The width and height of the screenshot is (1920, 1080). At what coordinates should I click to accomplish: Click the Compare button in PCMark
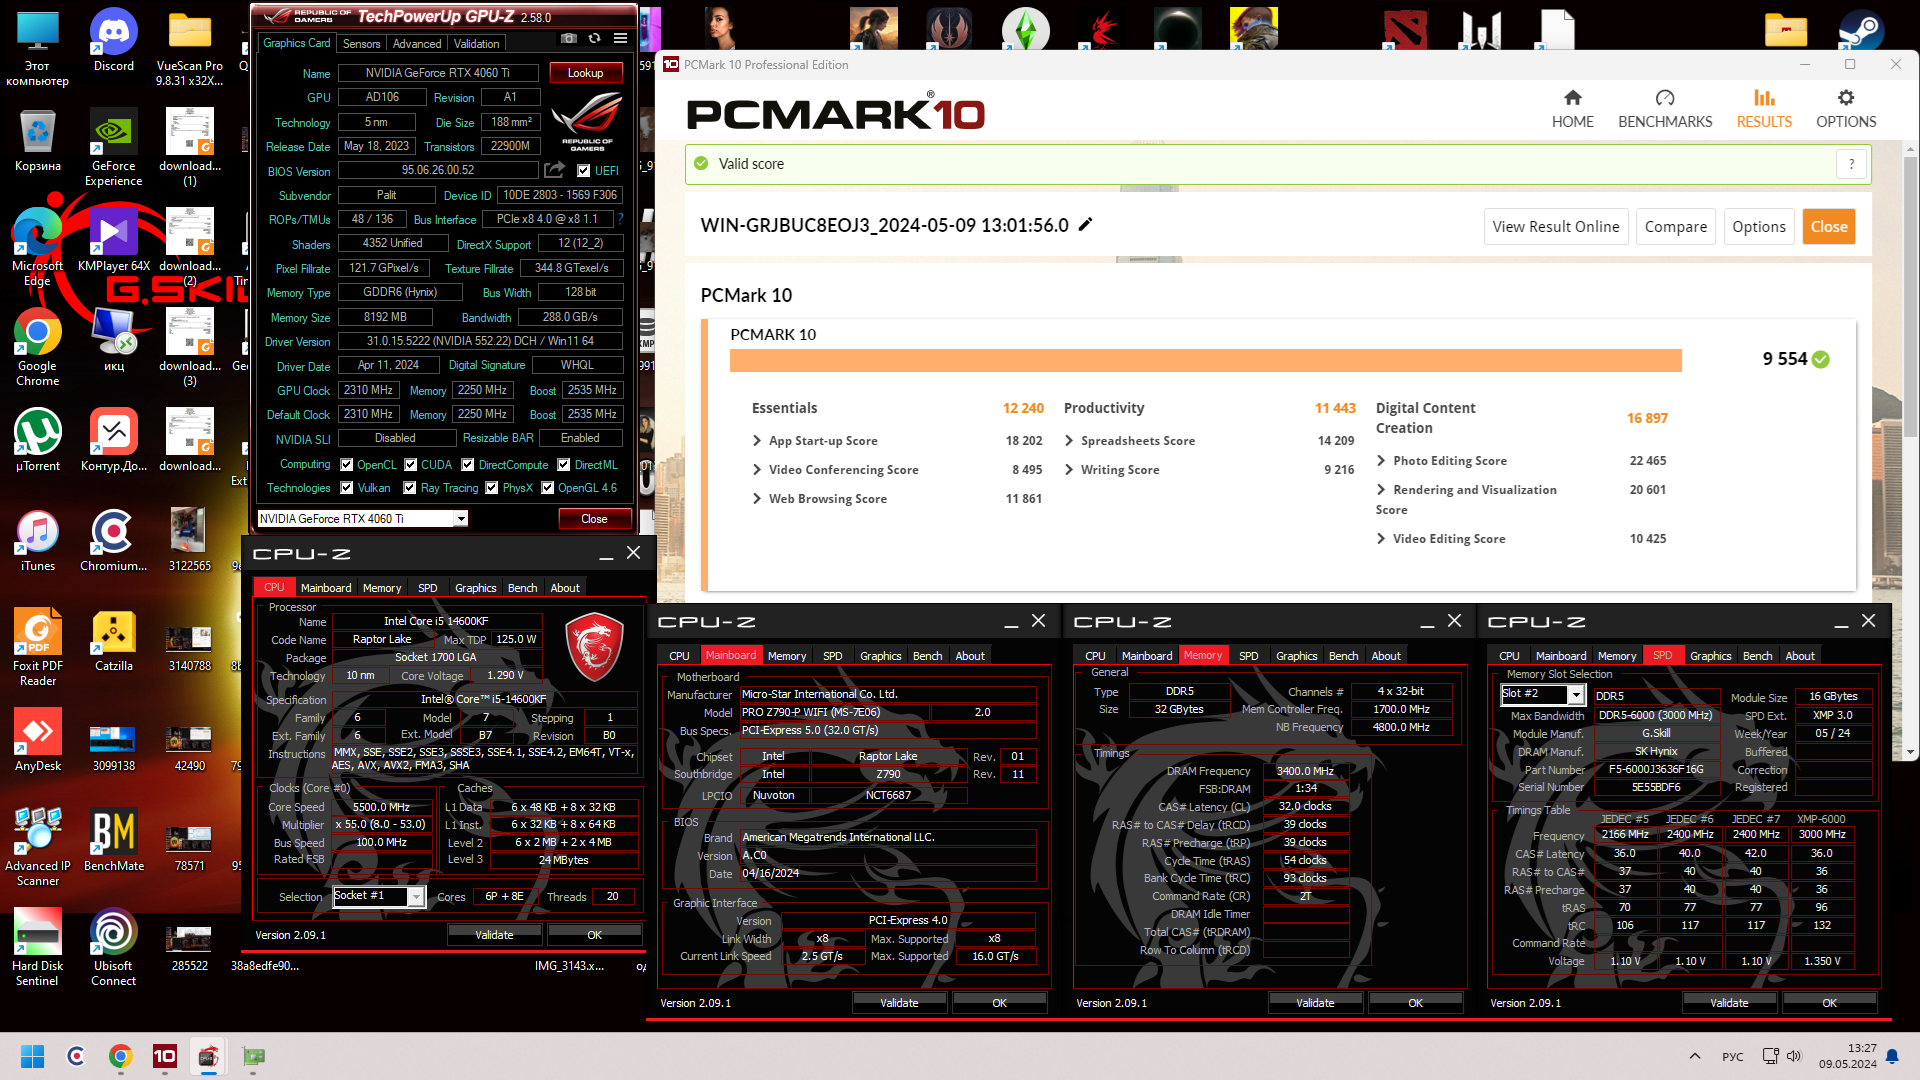point(1675,227)
